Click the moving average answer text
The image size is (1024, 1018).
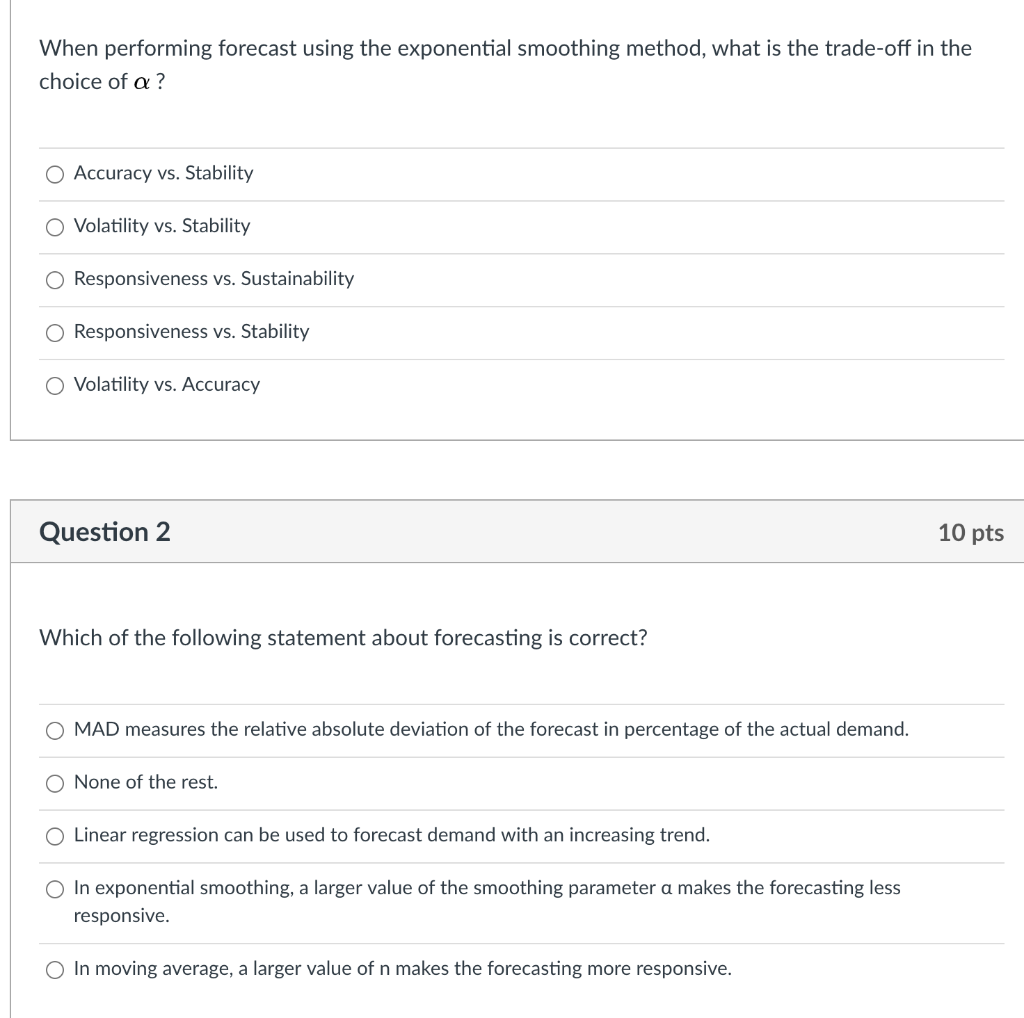click(x=400, y=968)
